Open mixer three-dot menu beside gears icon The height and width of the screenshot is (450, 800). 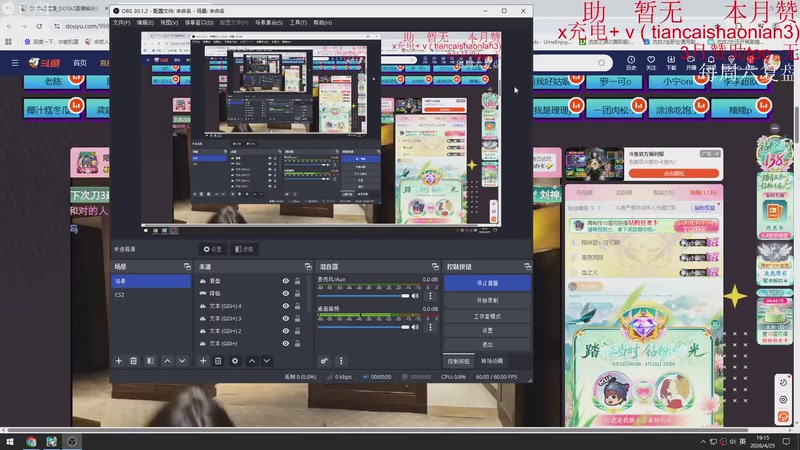click(x=341, y=361)
